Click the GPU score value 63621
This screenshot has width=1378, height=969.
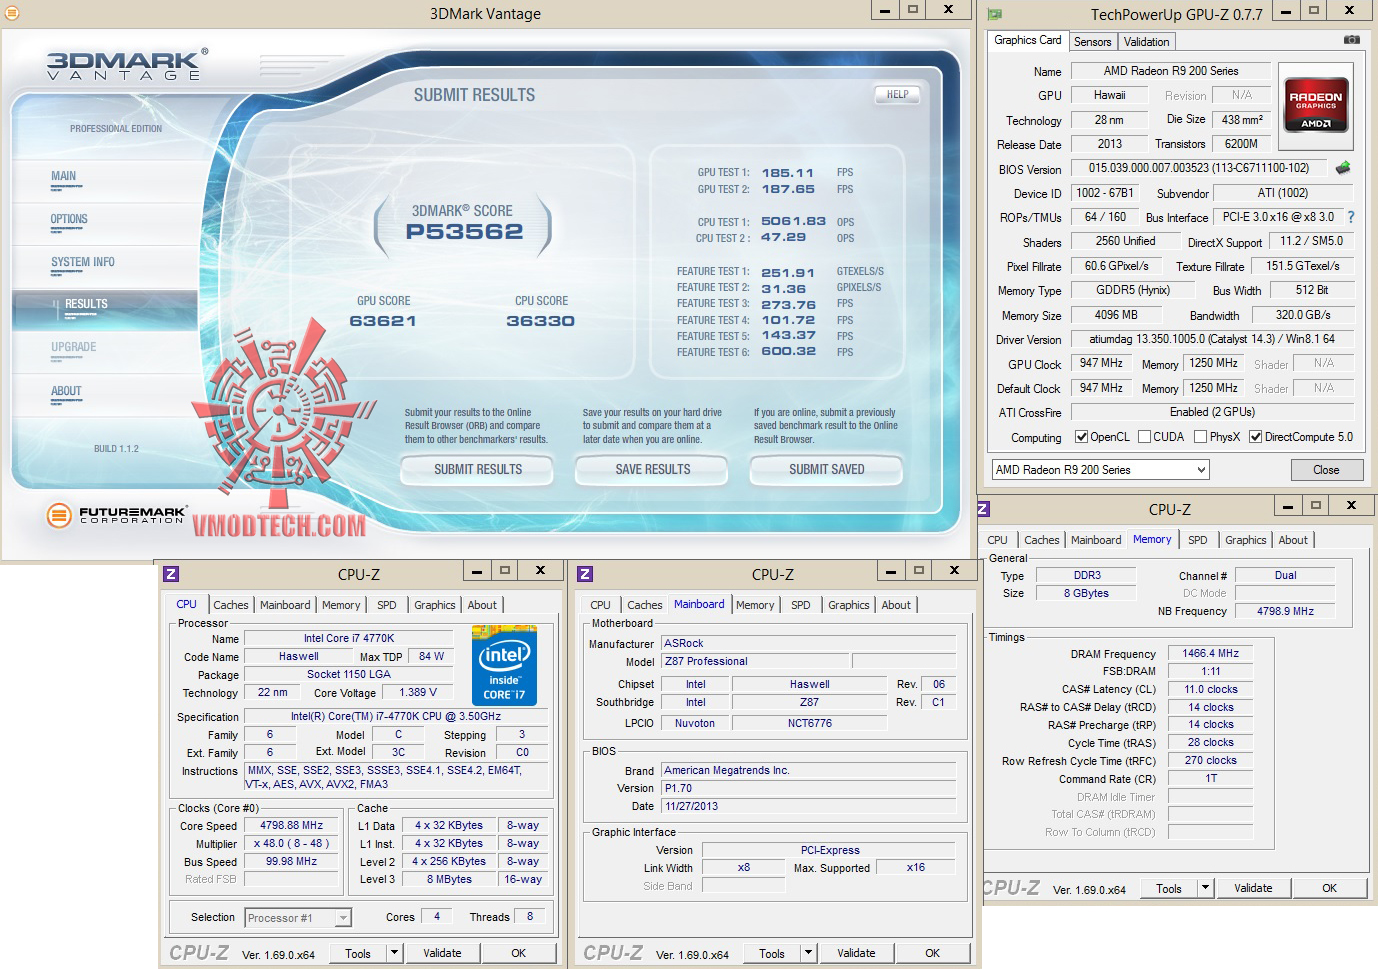coord(383,321)
